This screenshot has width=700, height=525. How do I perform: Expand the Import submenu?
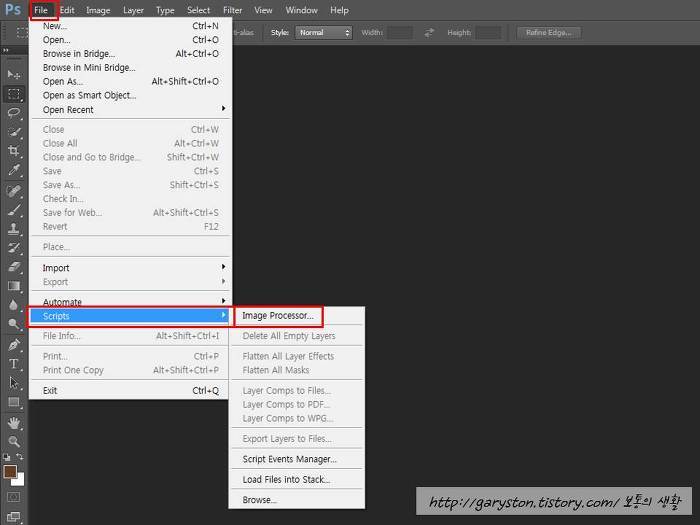tap(131, 268)
